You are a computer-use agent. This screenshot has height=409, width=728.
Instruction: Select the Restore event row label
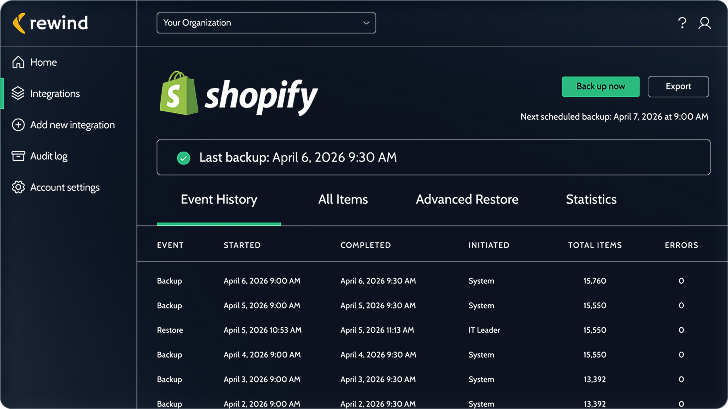tap(170, 330)
